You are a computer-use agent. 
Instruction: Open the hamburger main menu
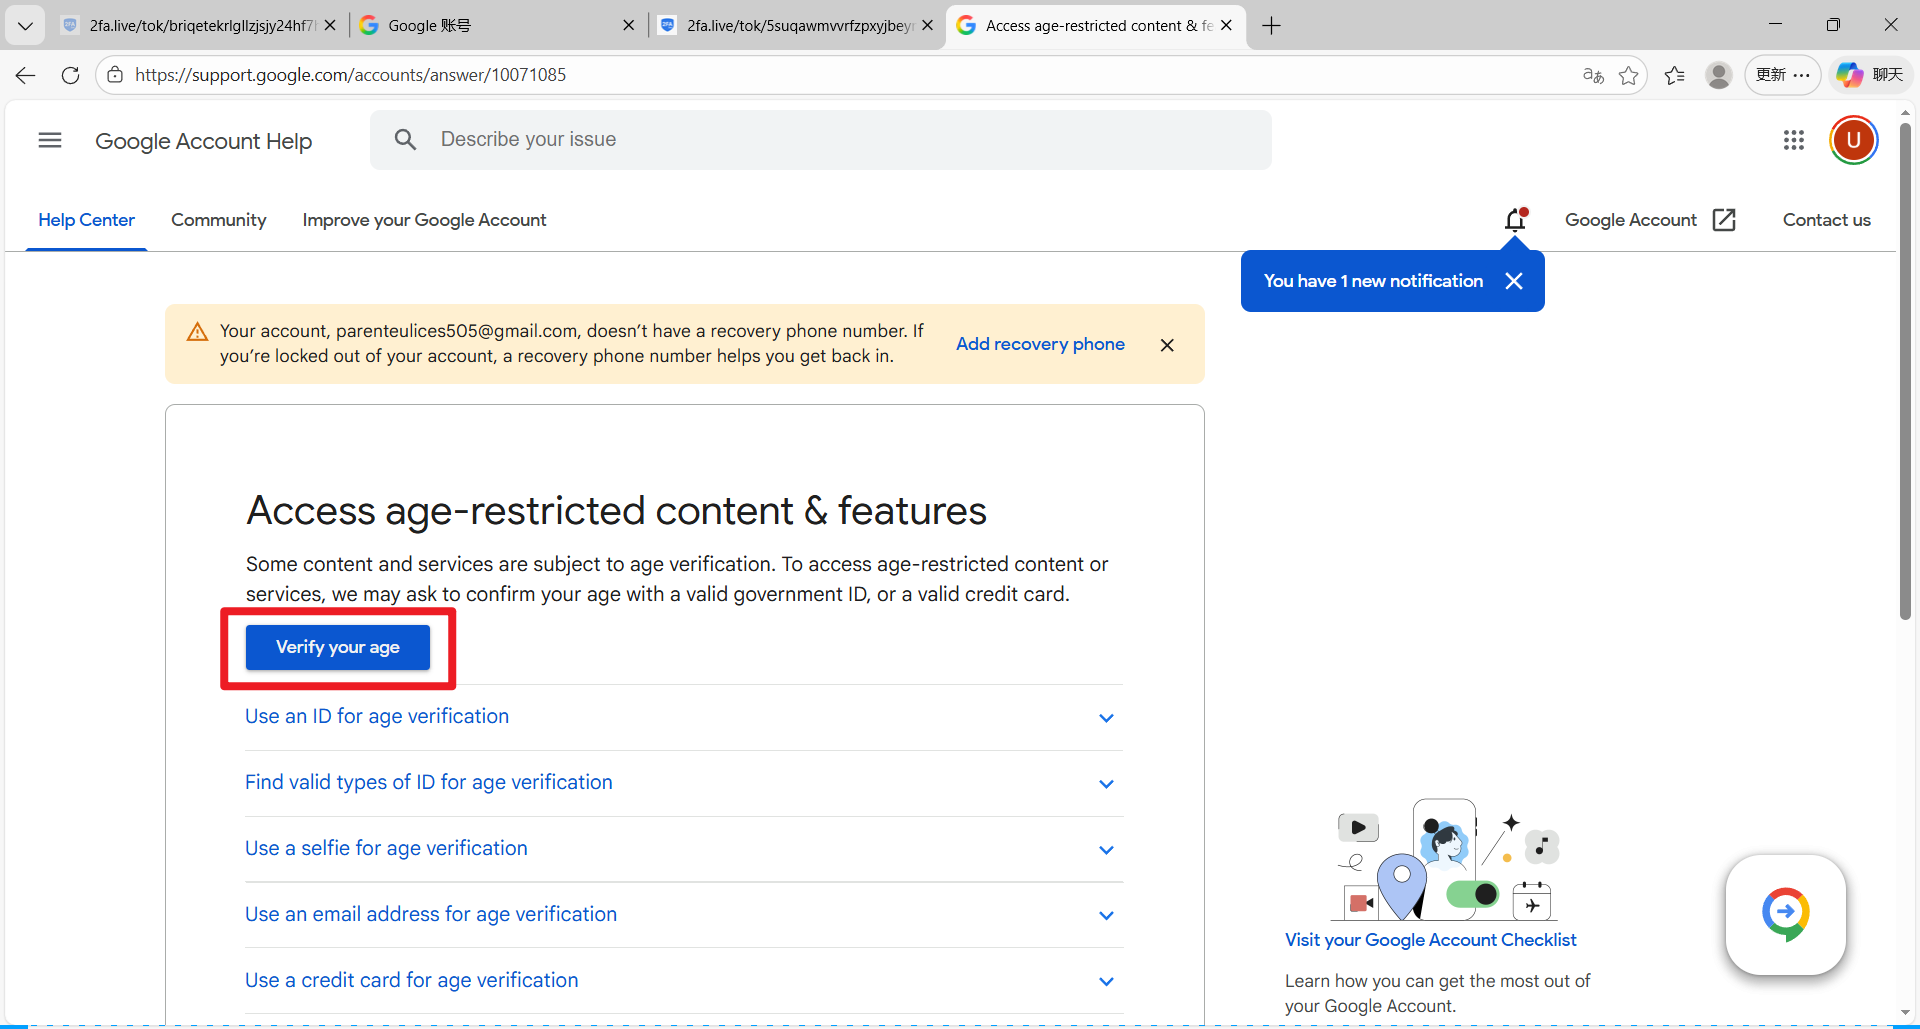(50, 140)
